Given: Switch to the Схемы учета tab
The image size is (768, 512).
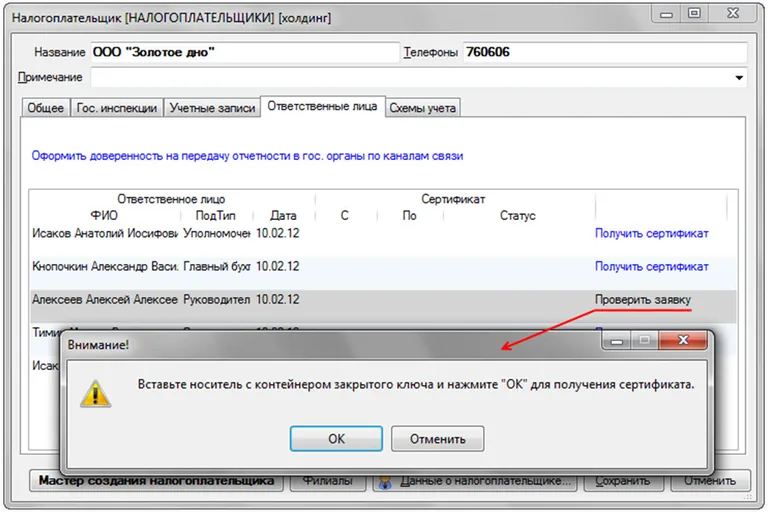Looking at the screenshot, I should (x=423, y=108).
